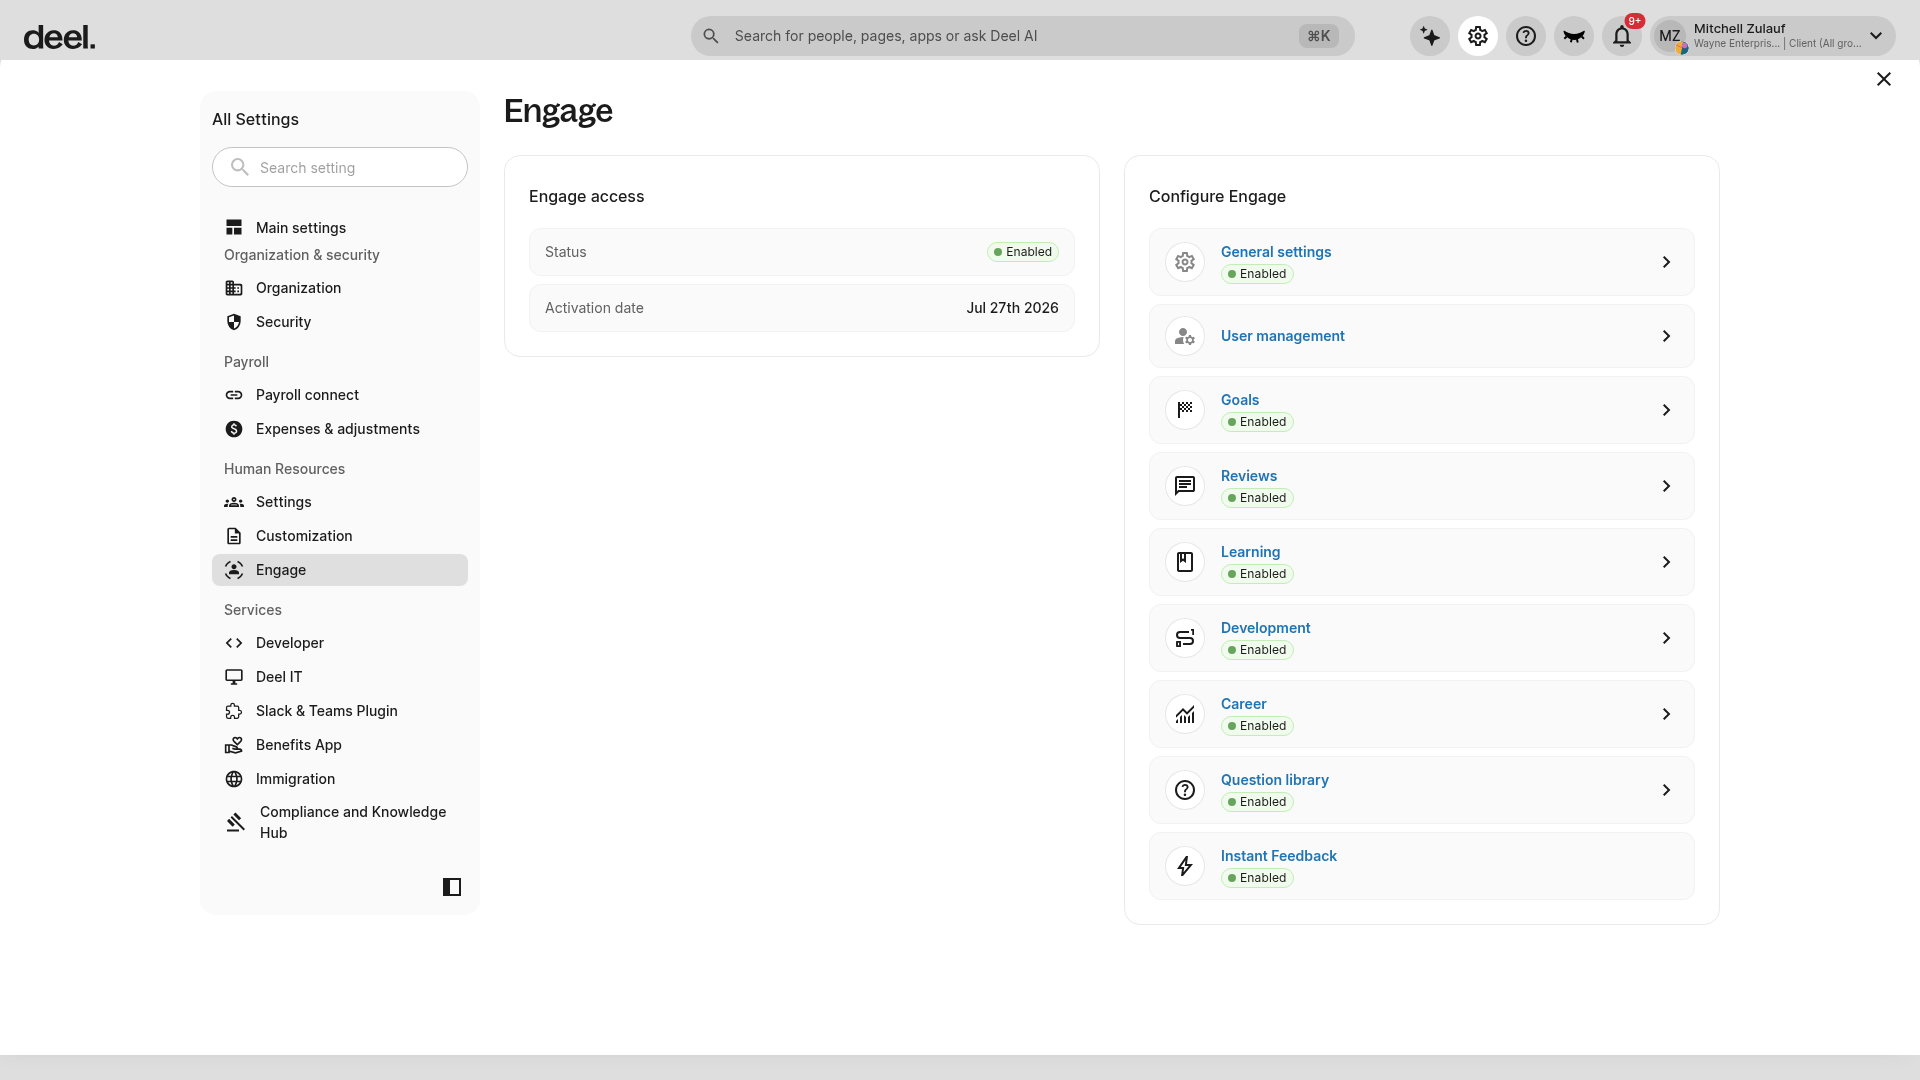Open General settings via its chevron
This screenshot has width=1920, height=1080.
(1666, 262)
